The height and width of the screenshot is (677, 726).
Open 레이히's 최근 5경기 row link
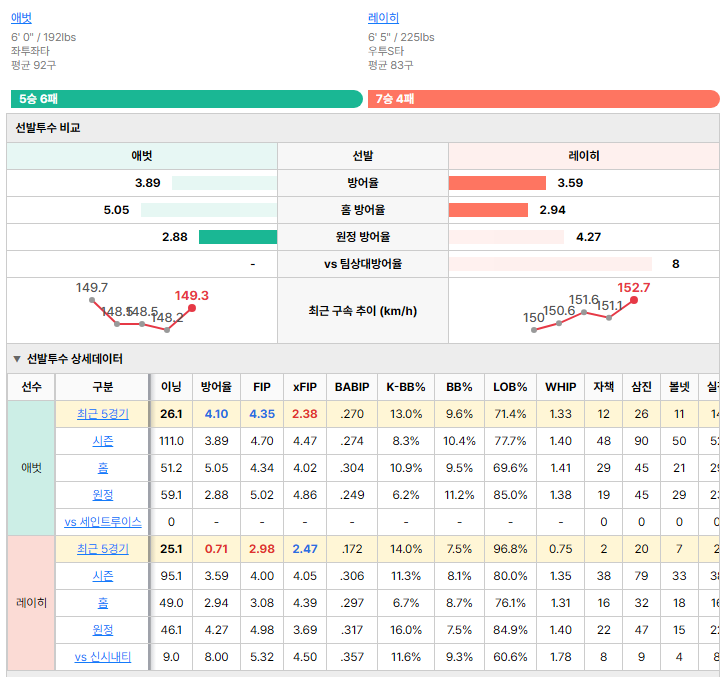(103, 549)
